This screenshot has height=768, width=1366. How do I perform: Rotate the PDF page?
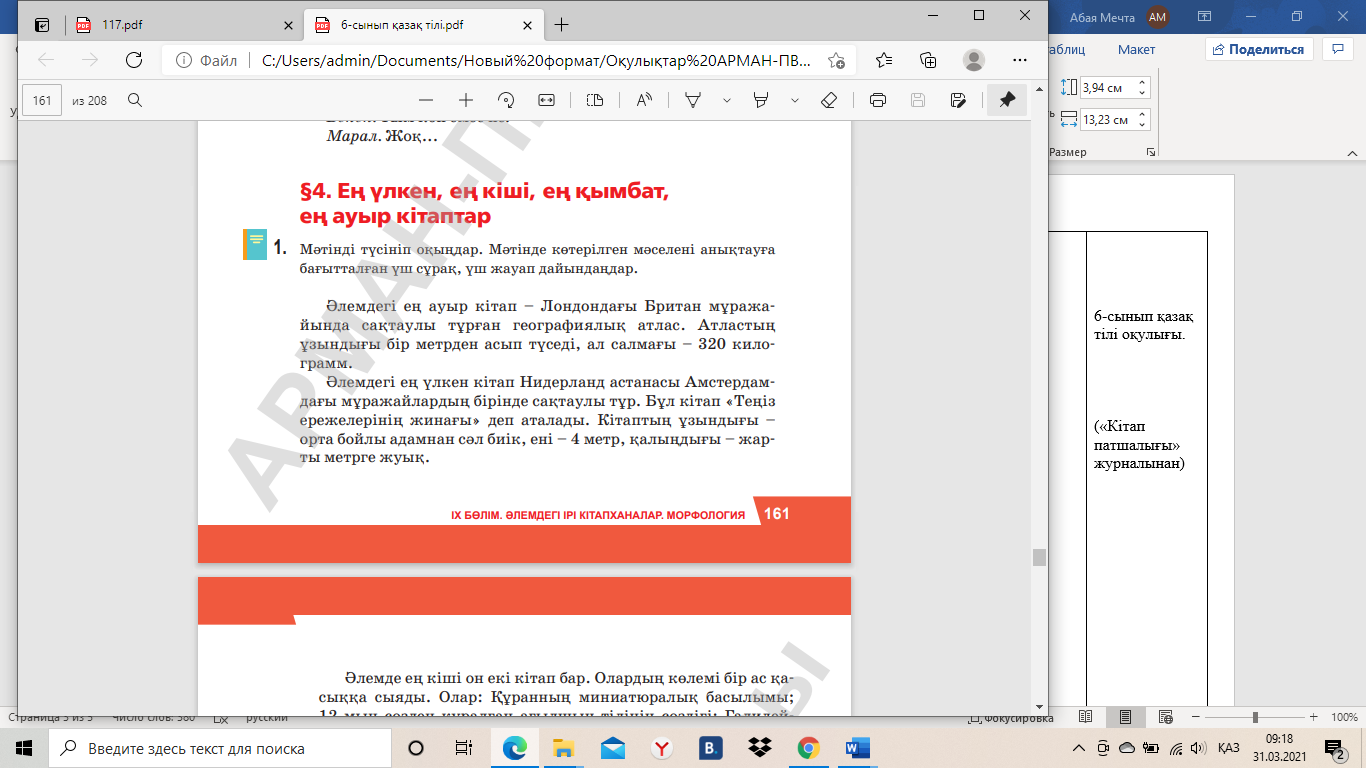pos(506,100)
